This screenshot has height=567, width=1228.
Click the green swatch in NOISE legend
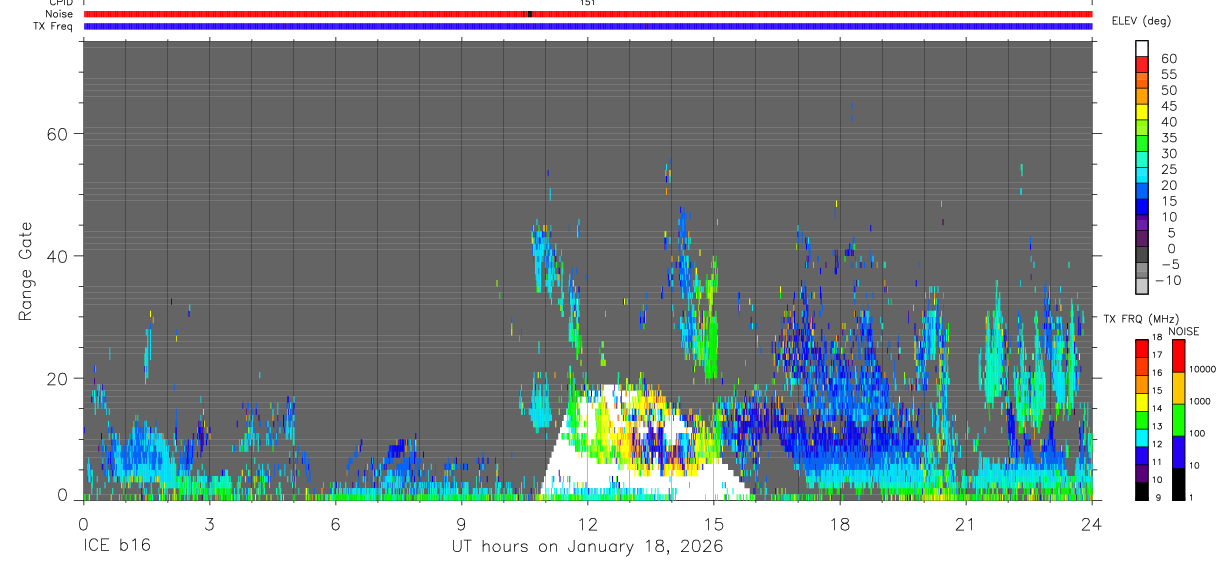coord(1178,420)
